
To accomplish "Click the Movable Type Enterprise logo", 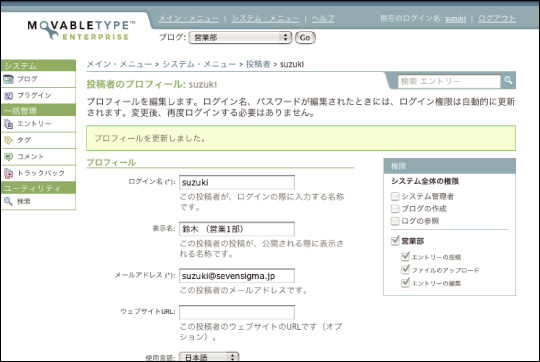I will tap(81, 30).
